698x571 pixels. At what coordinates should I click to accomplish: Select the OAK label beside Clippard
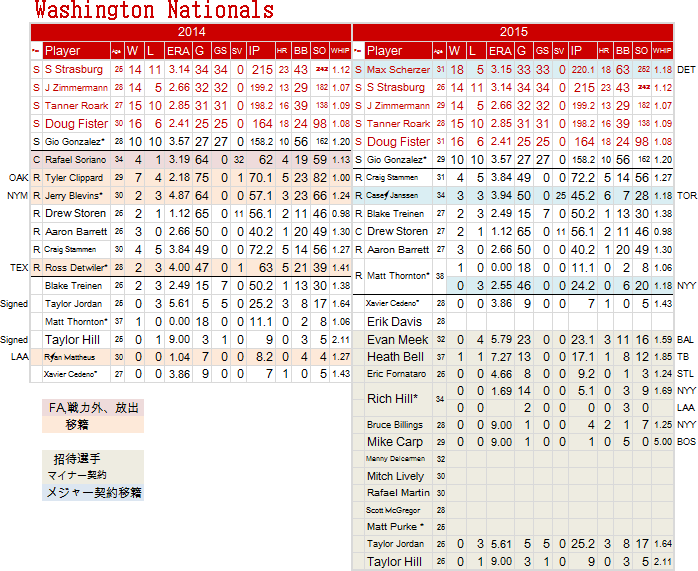(x=18, y=178)
